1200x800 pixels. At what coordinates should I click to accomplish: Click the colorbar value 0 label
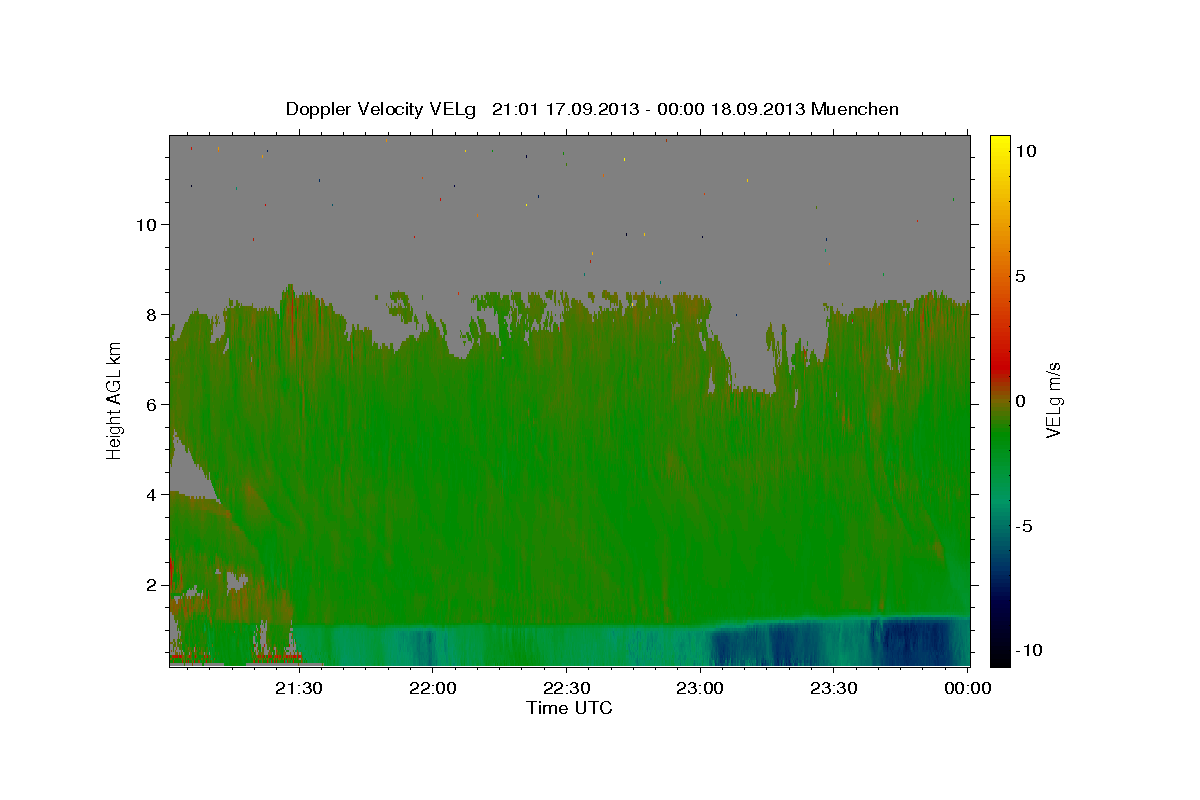tap(1020, 400)
